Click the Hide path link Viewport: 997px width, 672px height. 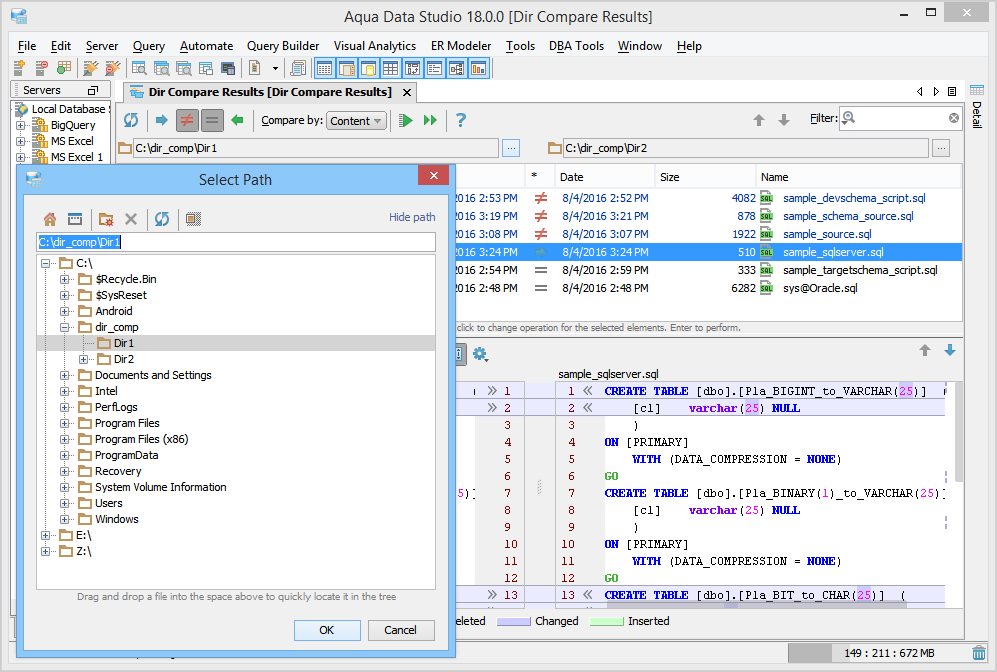tap(411, 217)
